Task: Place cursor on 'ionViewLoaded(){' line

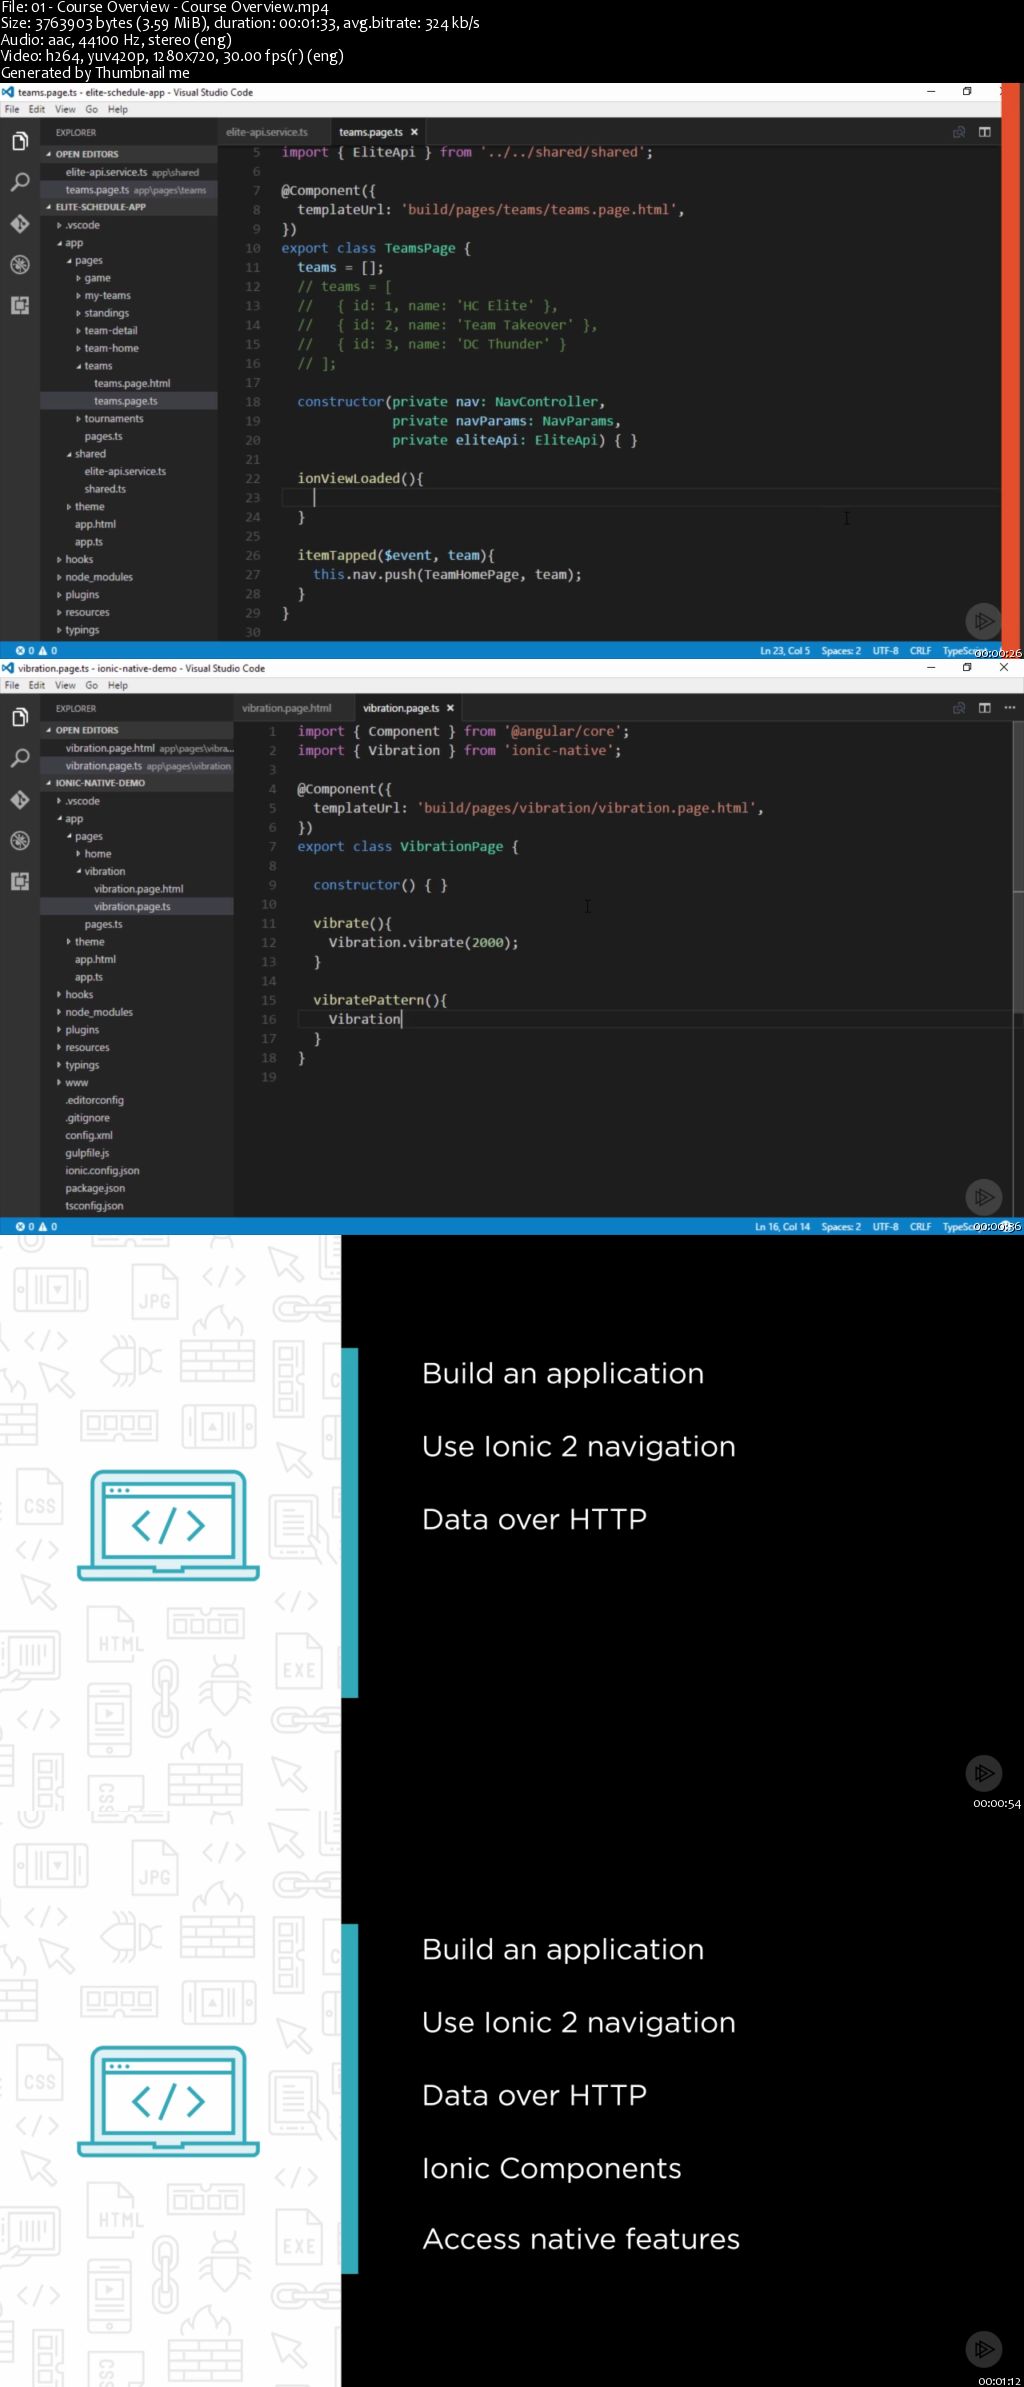Action: coord(360,479)
